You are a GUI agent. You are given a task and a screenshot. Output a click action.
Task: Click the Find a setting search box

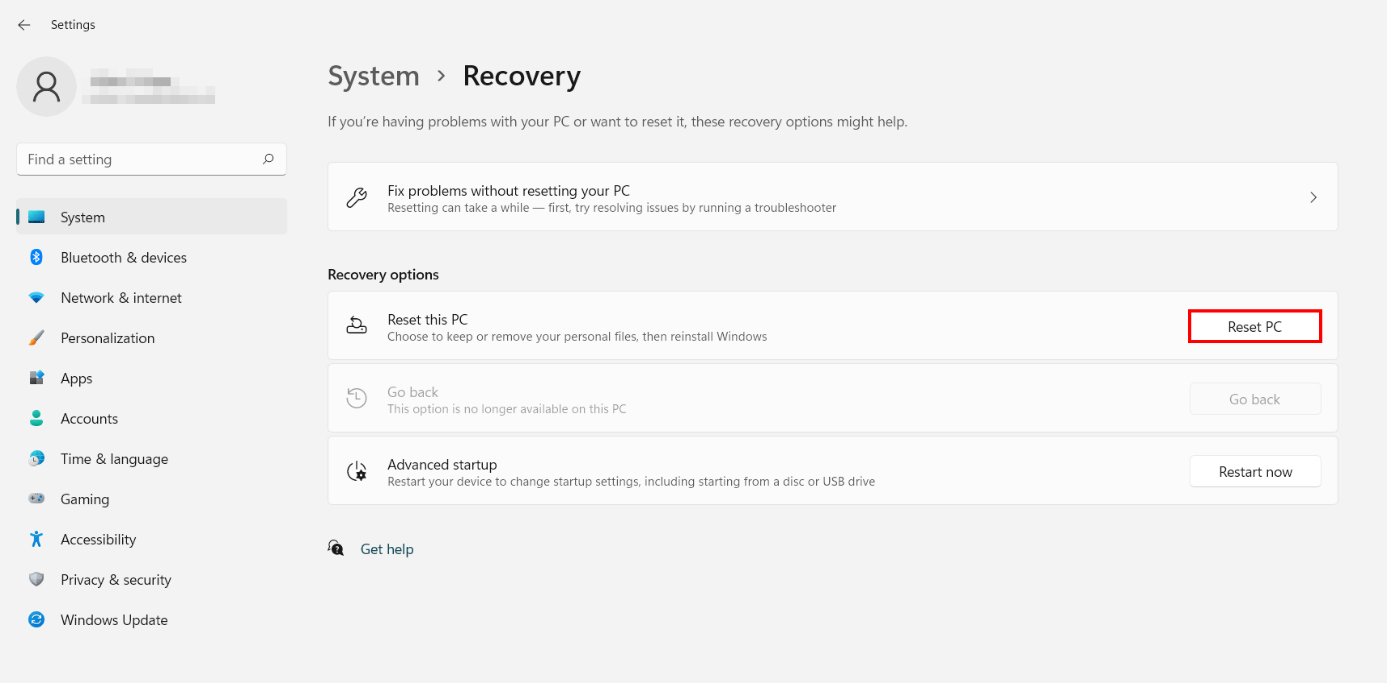(152, 159)
